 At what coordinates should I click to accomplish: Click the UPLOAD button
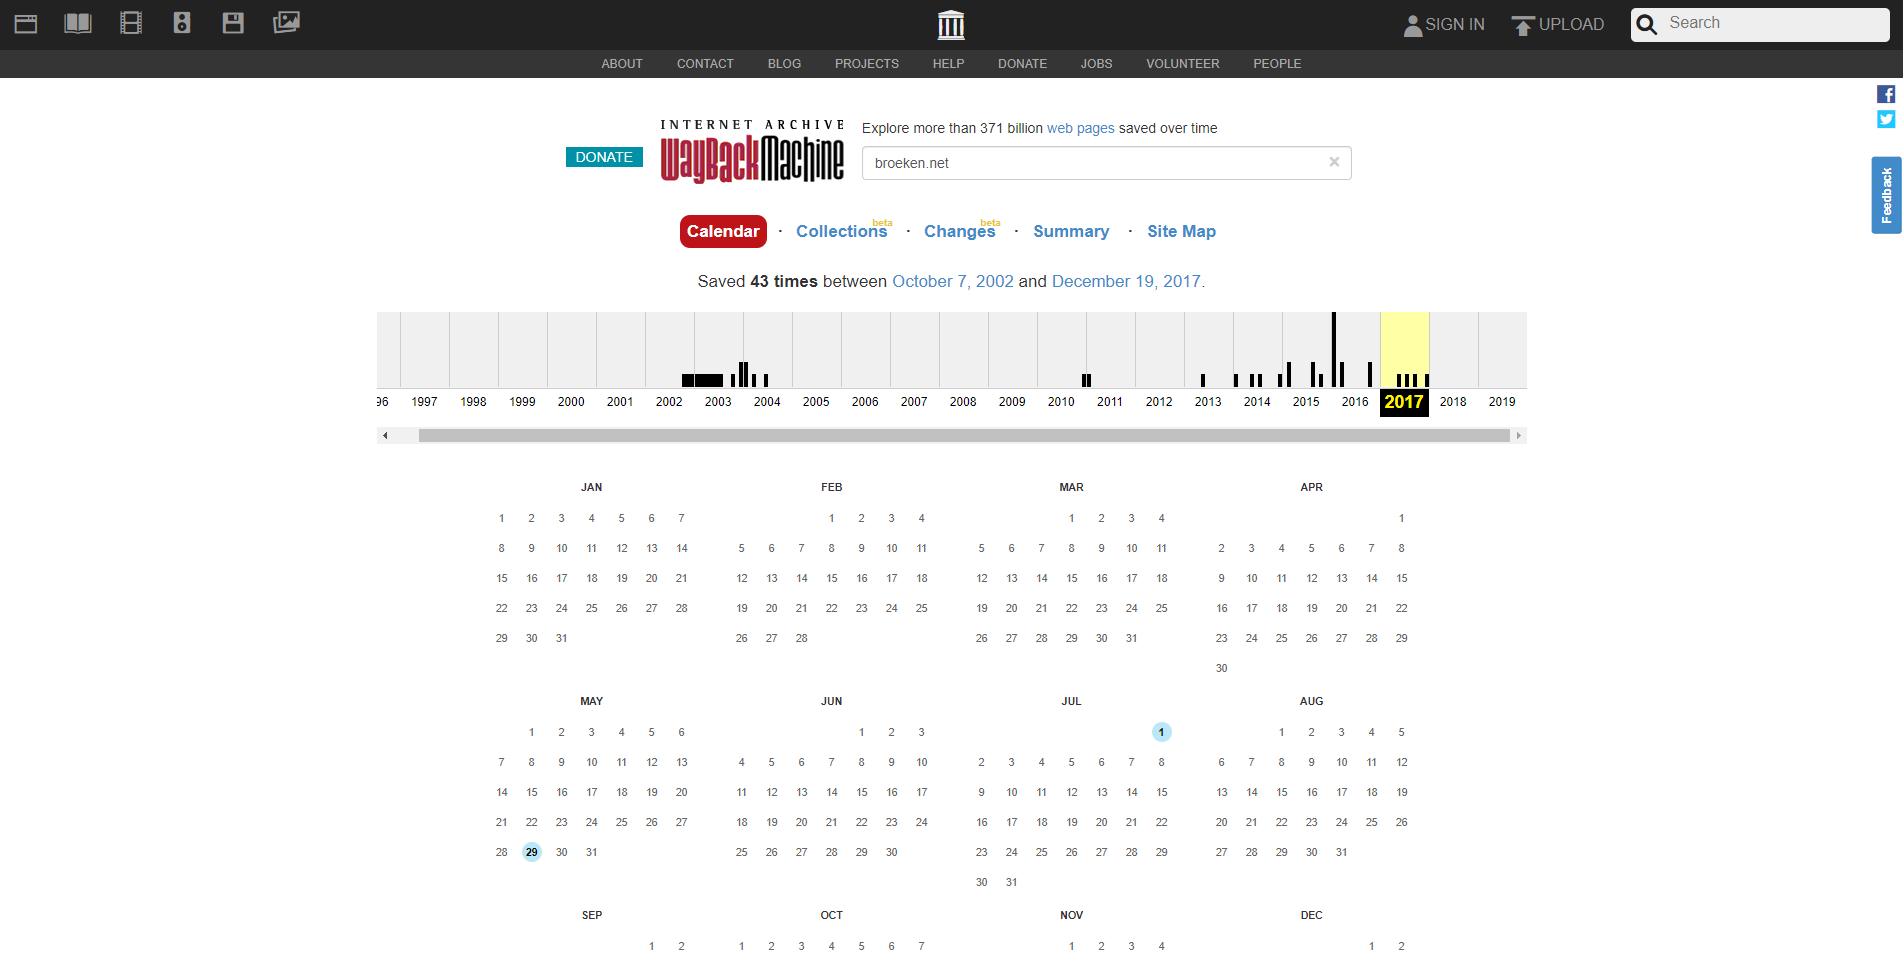tap(1558, 25)
